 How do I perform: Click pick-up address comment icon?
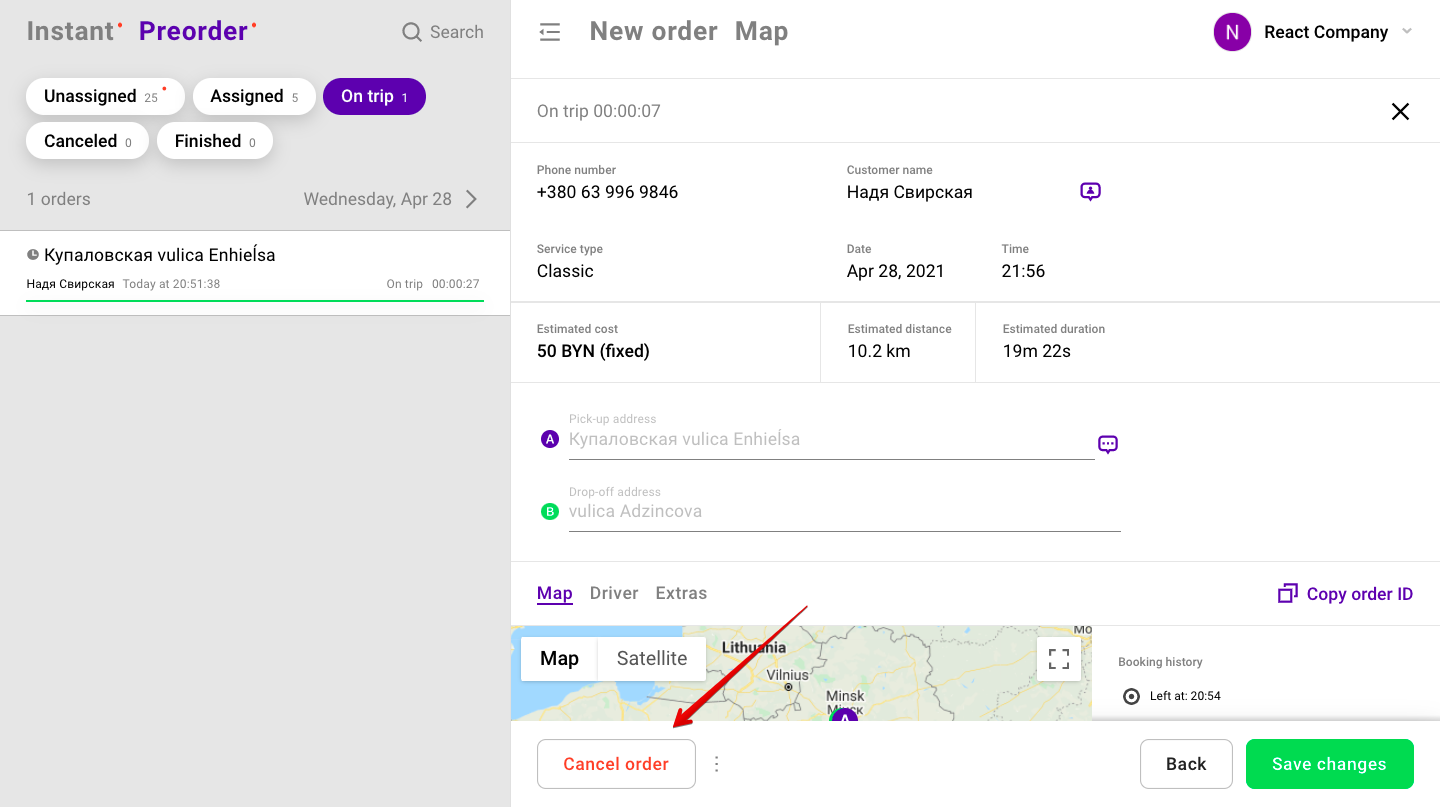click(1107, 444)
